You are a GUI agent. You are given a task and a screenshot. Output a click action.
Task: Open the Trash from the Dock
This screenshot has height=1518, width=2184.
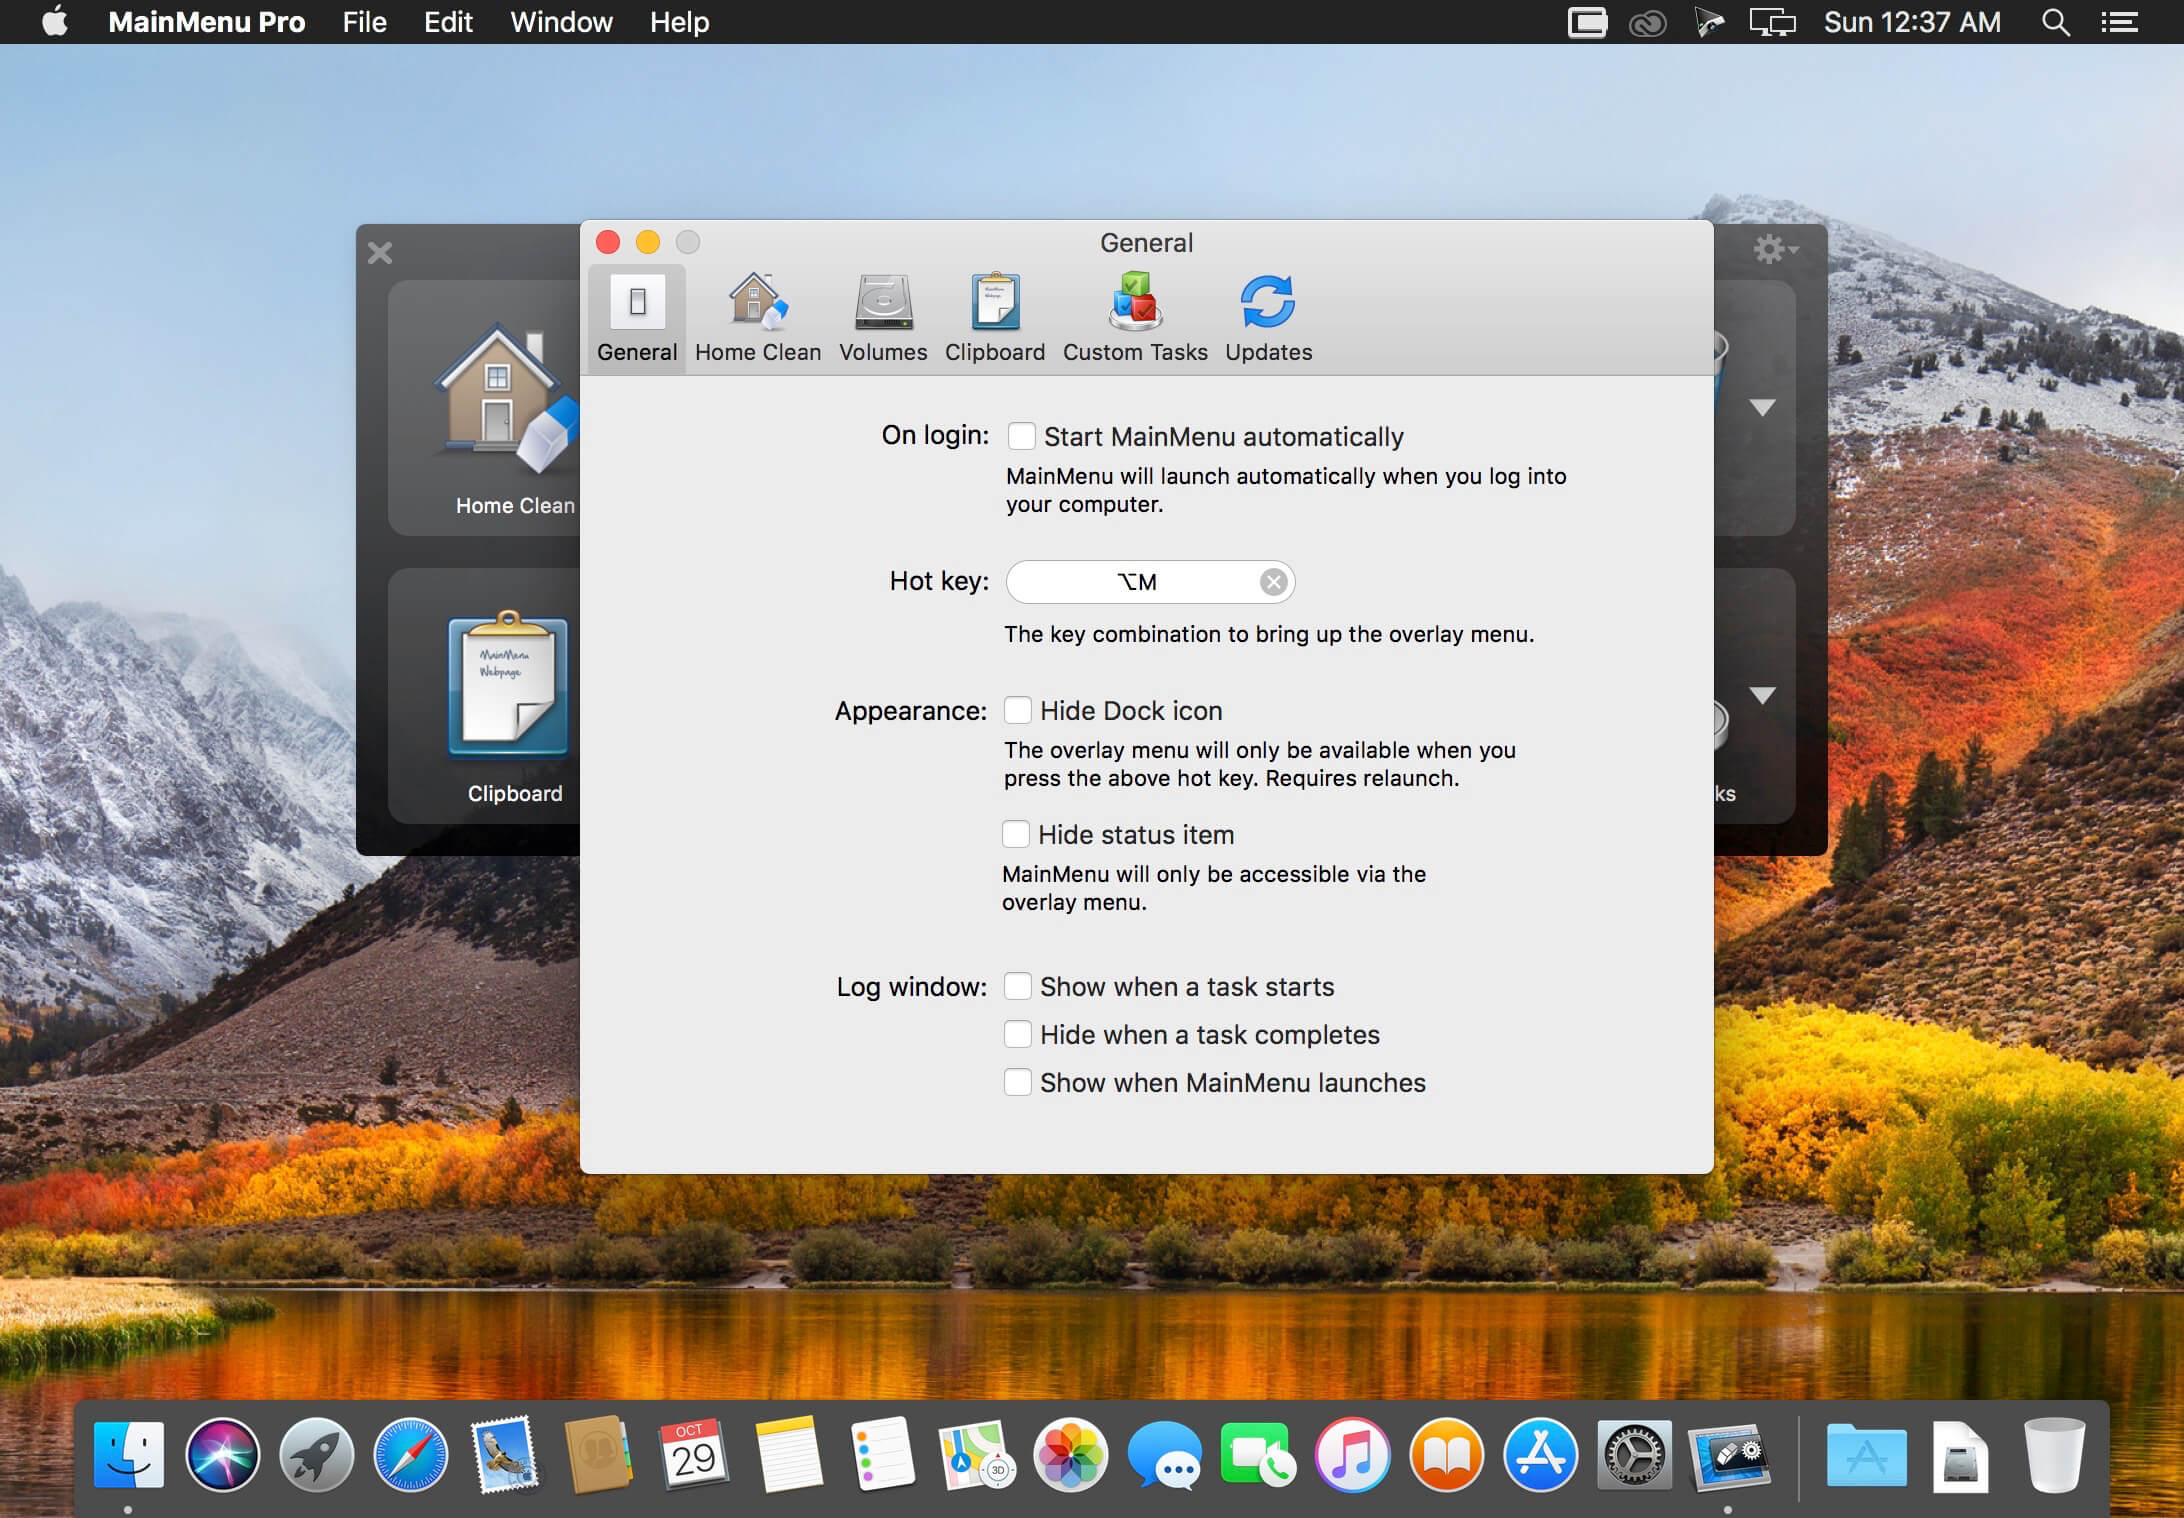point(2054,1454)
